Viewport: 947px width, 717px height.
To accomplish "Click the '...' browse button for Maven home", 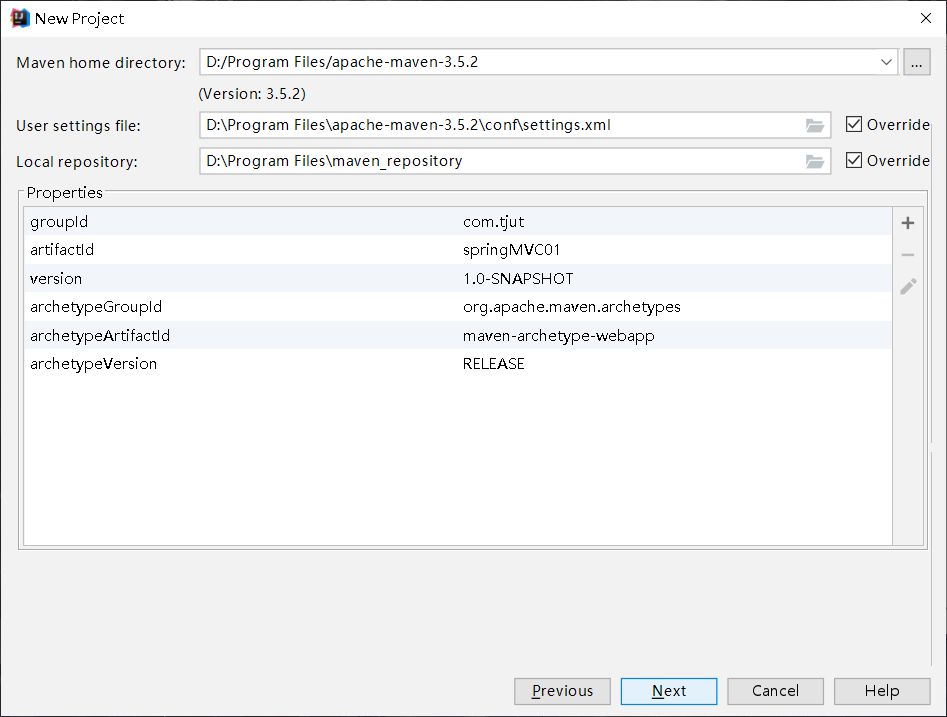I will pyautogui.click(x=916, y=61).
